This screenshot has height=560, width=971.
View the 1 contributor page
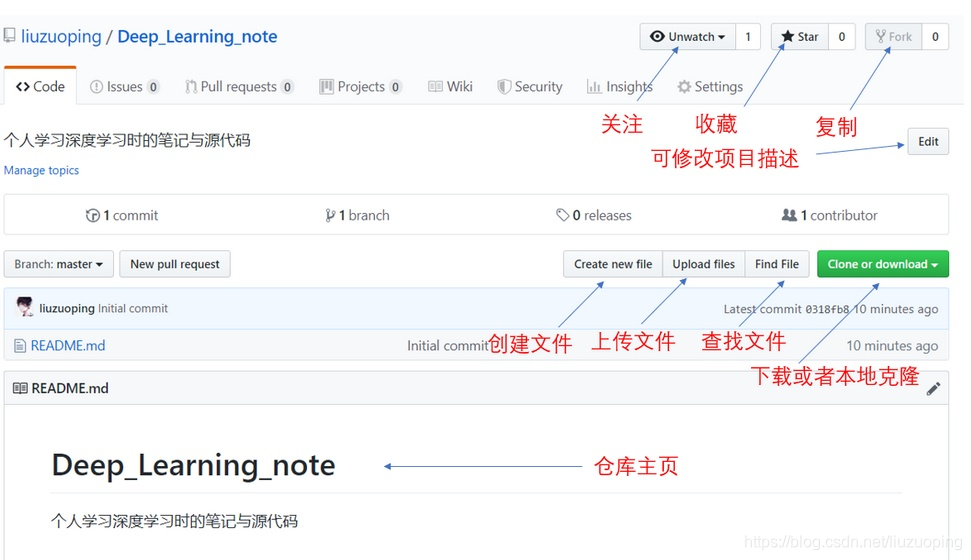(830, 215)
